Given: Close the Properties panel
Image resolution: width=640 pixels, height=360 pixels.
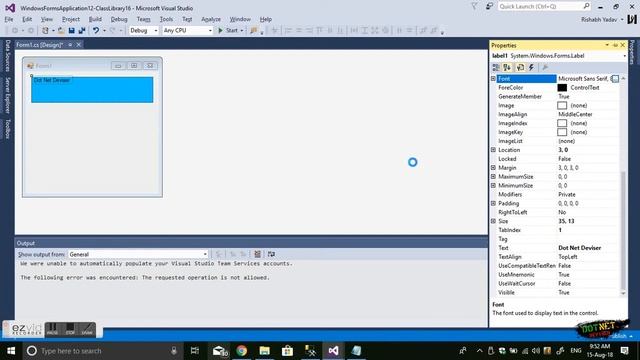Looking at the screenshot, I should tap(623, 45).
